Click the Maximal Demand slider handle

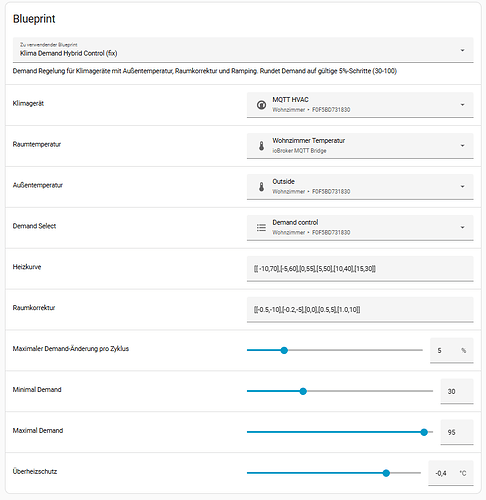coord(424,432)
